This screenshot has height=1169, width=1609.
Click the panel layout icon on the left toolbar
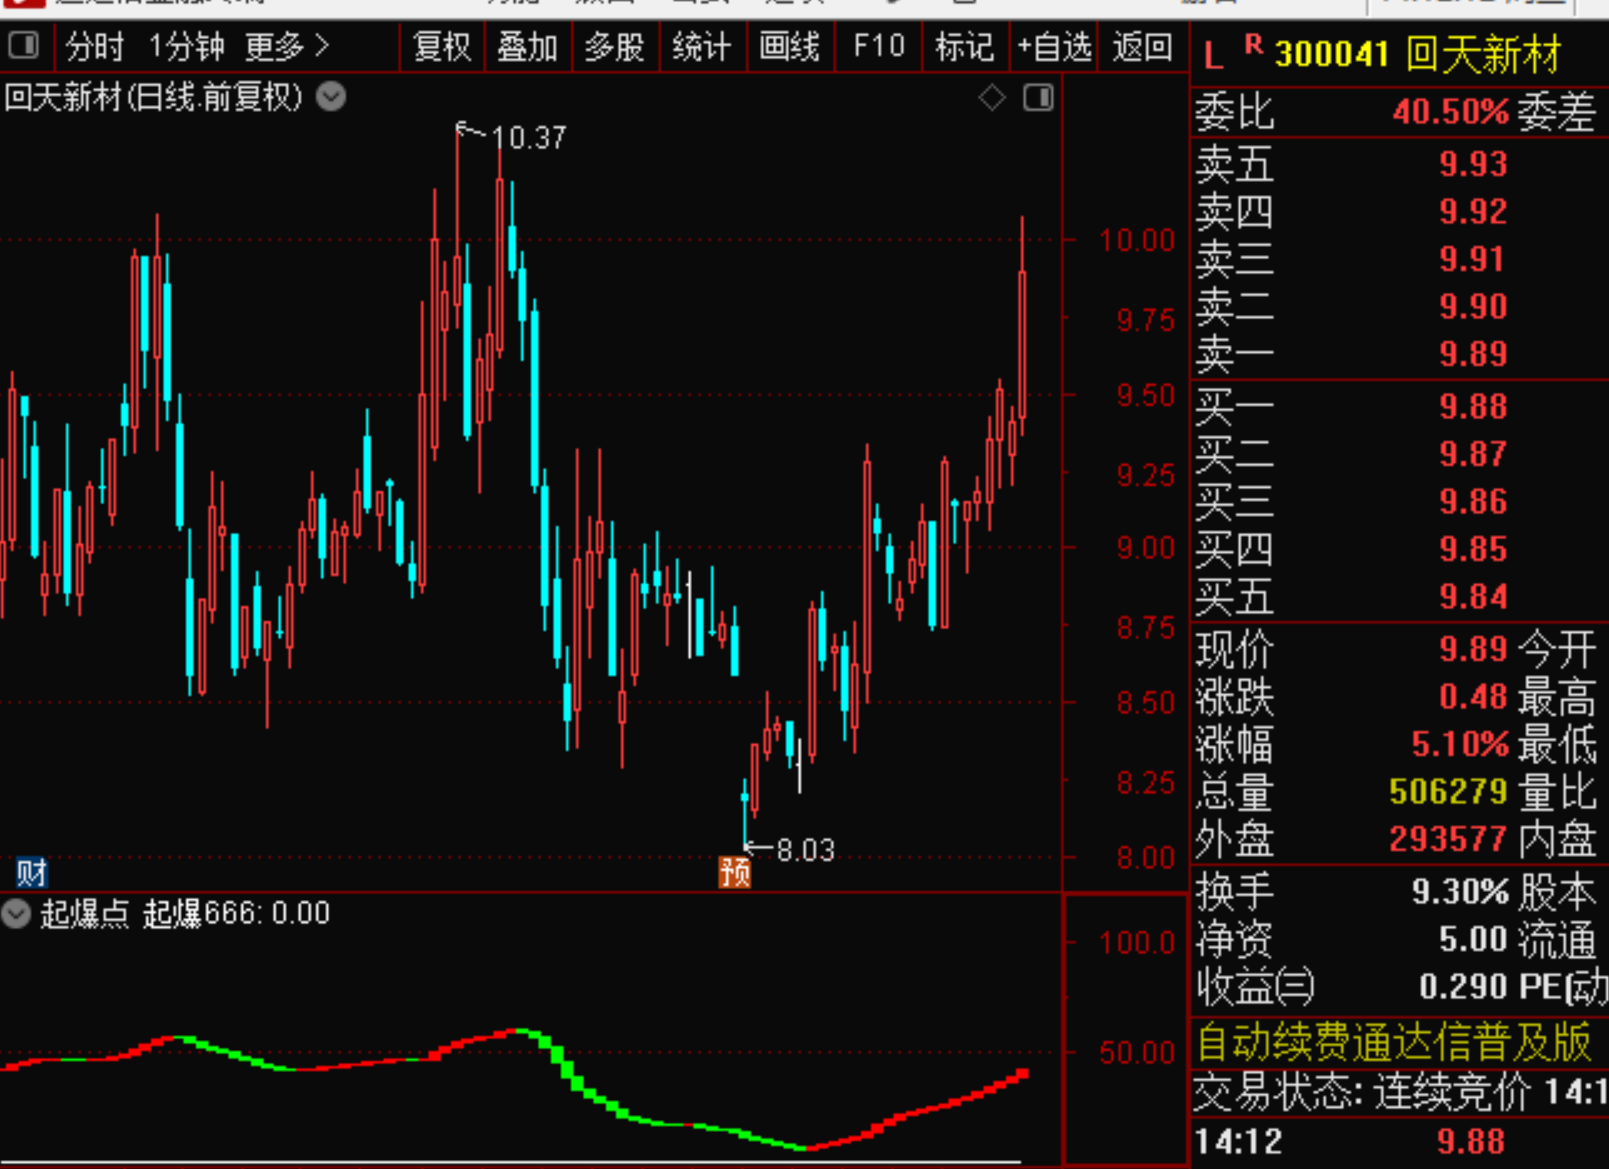tap(24, 46)
